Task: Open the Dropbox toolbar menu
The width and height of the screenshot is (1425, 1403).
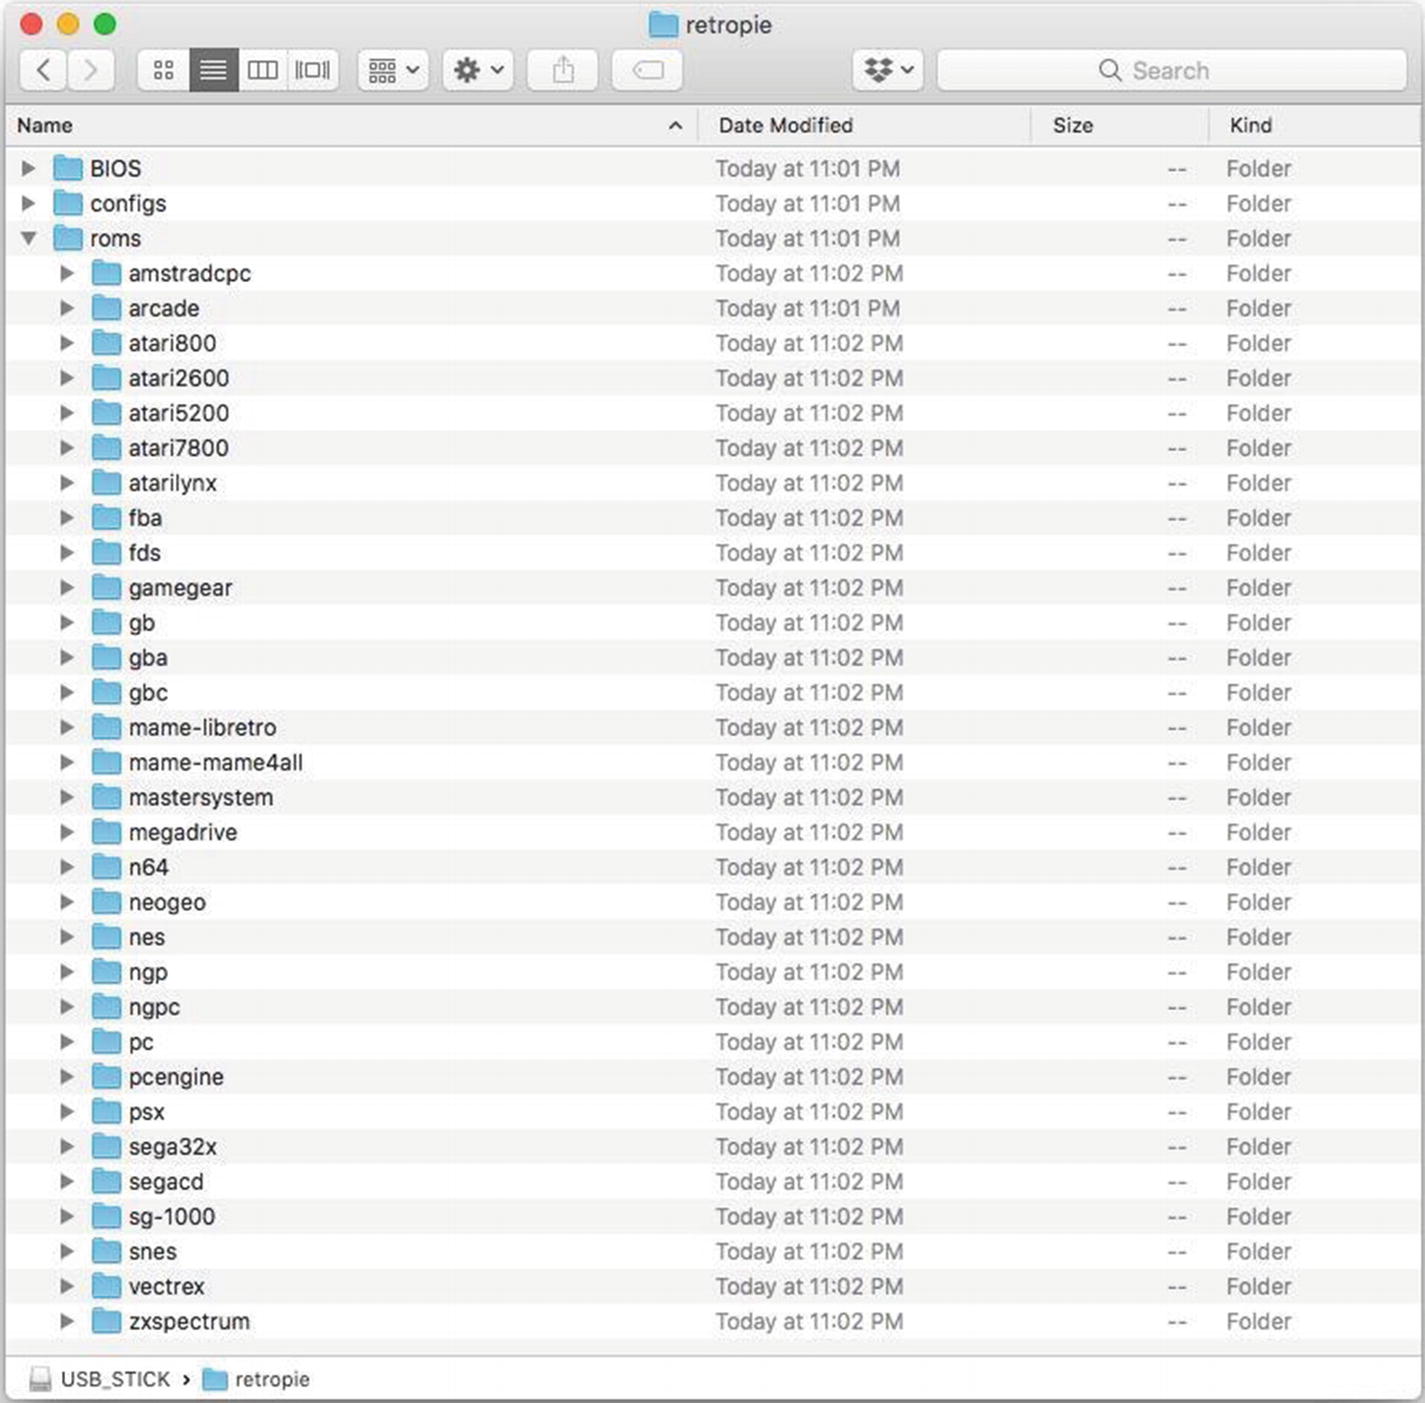Action: [x=888, y=70]
